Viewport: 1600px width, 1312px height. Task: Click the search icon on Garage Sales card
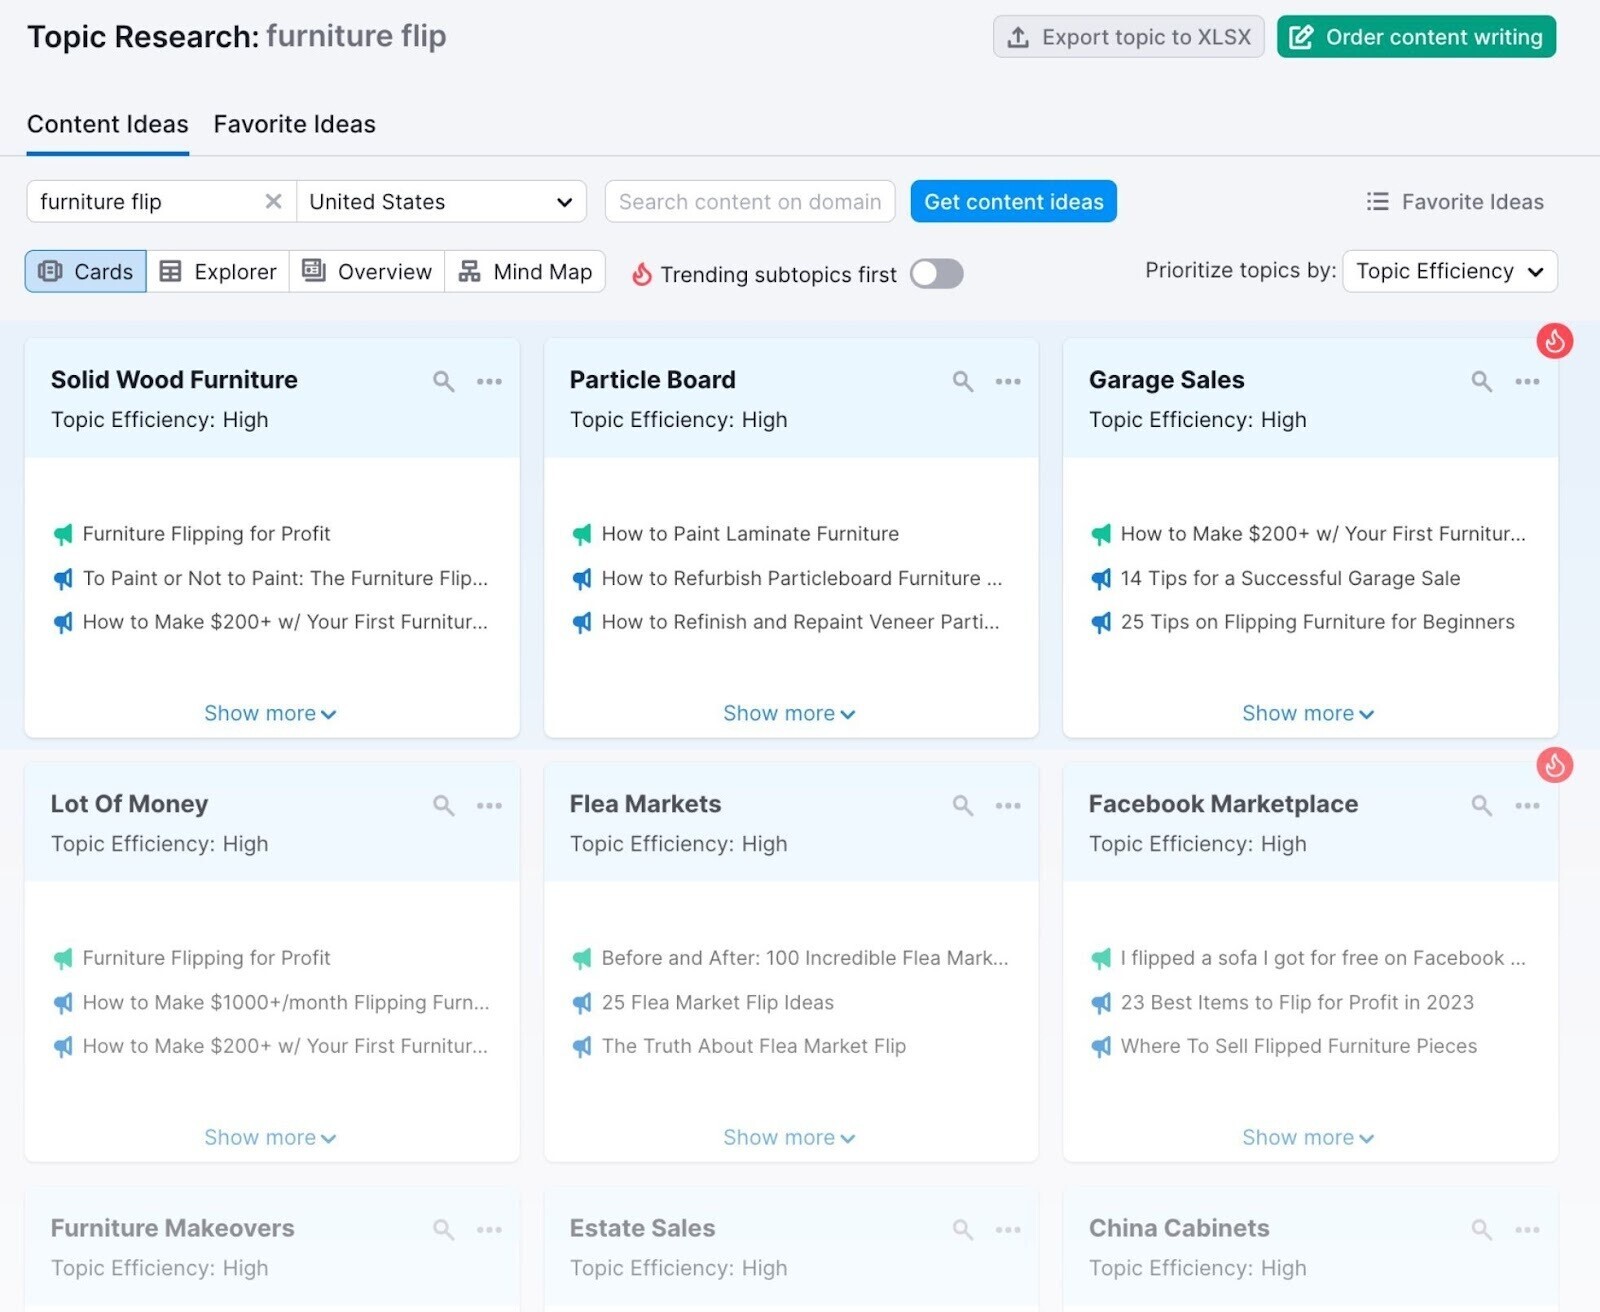[1481, 381]
